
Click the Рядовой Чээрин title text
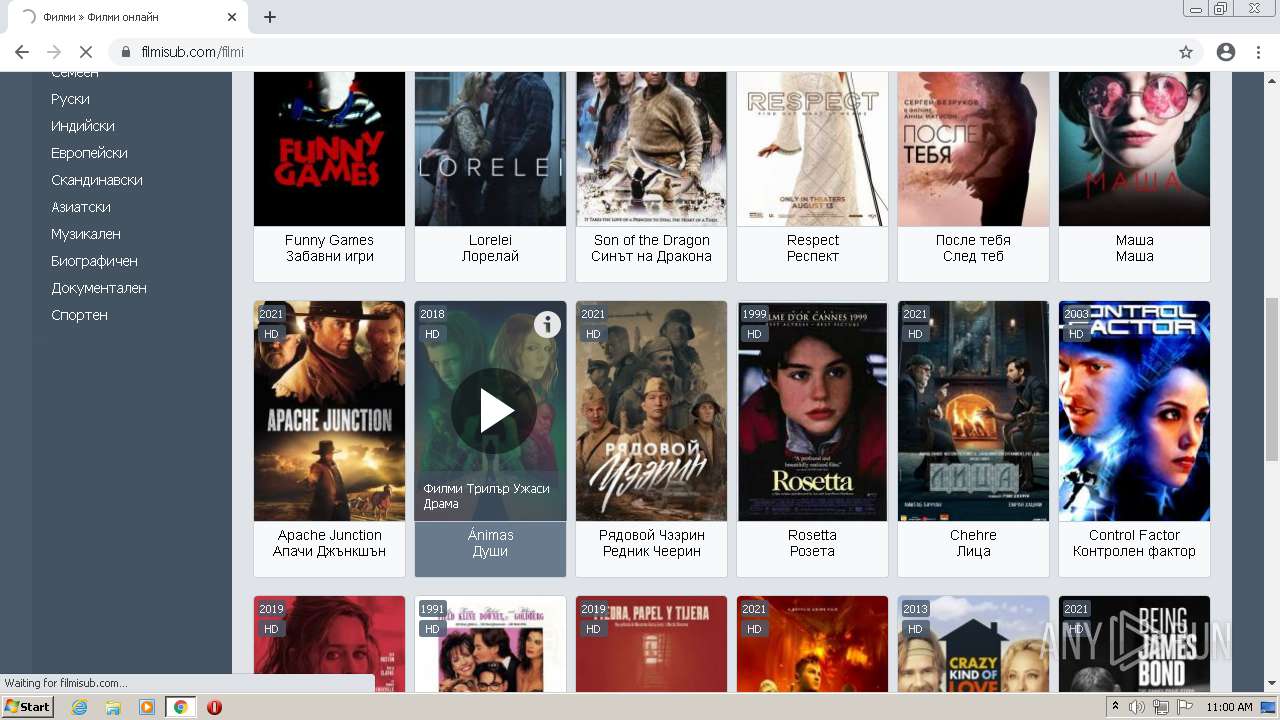[651, 543]
